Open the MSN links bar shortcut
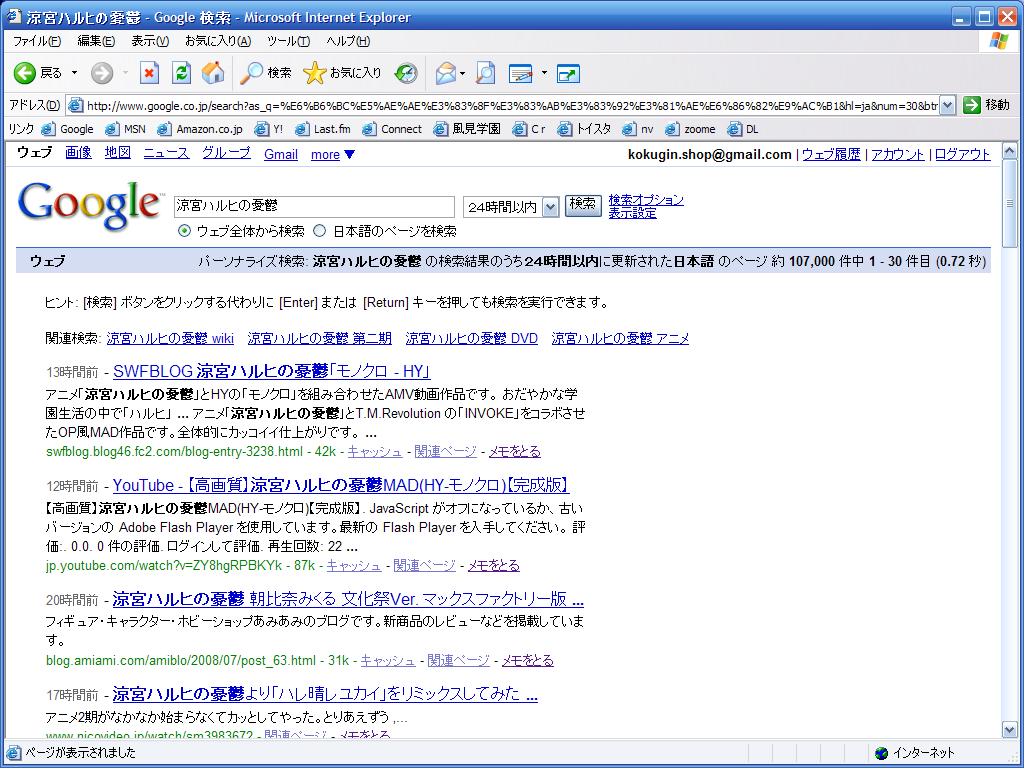 (x=125, y=129)
